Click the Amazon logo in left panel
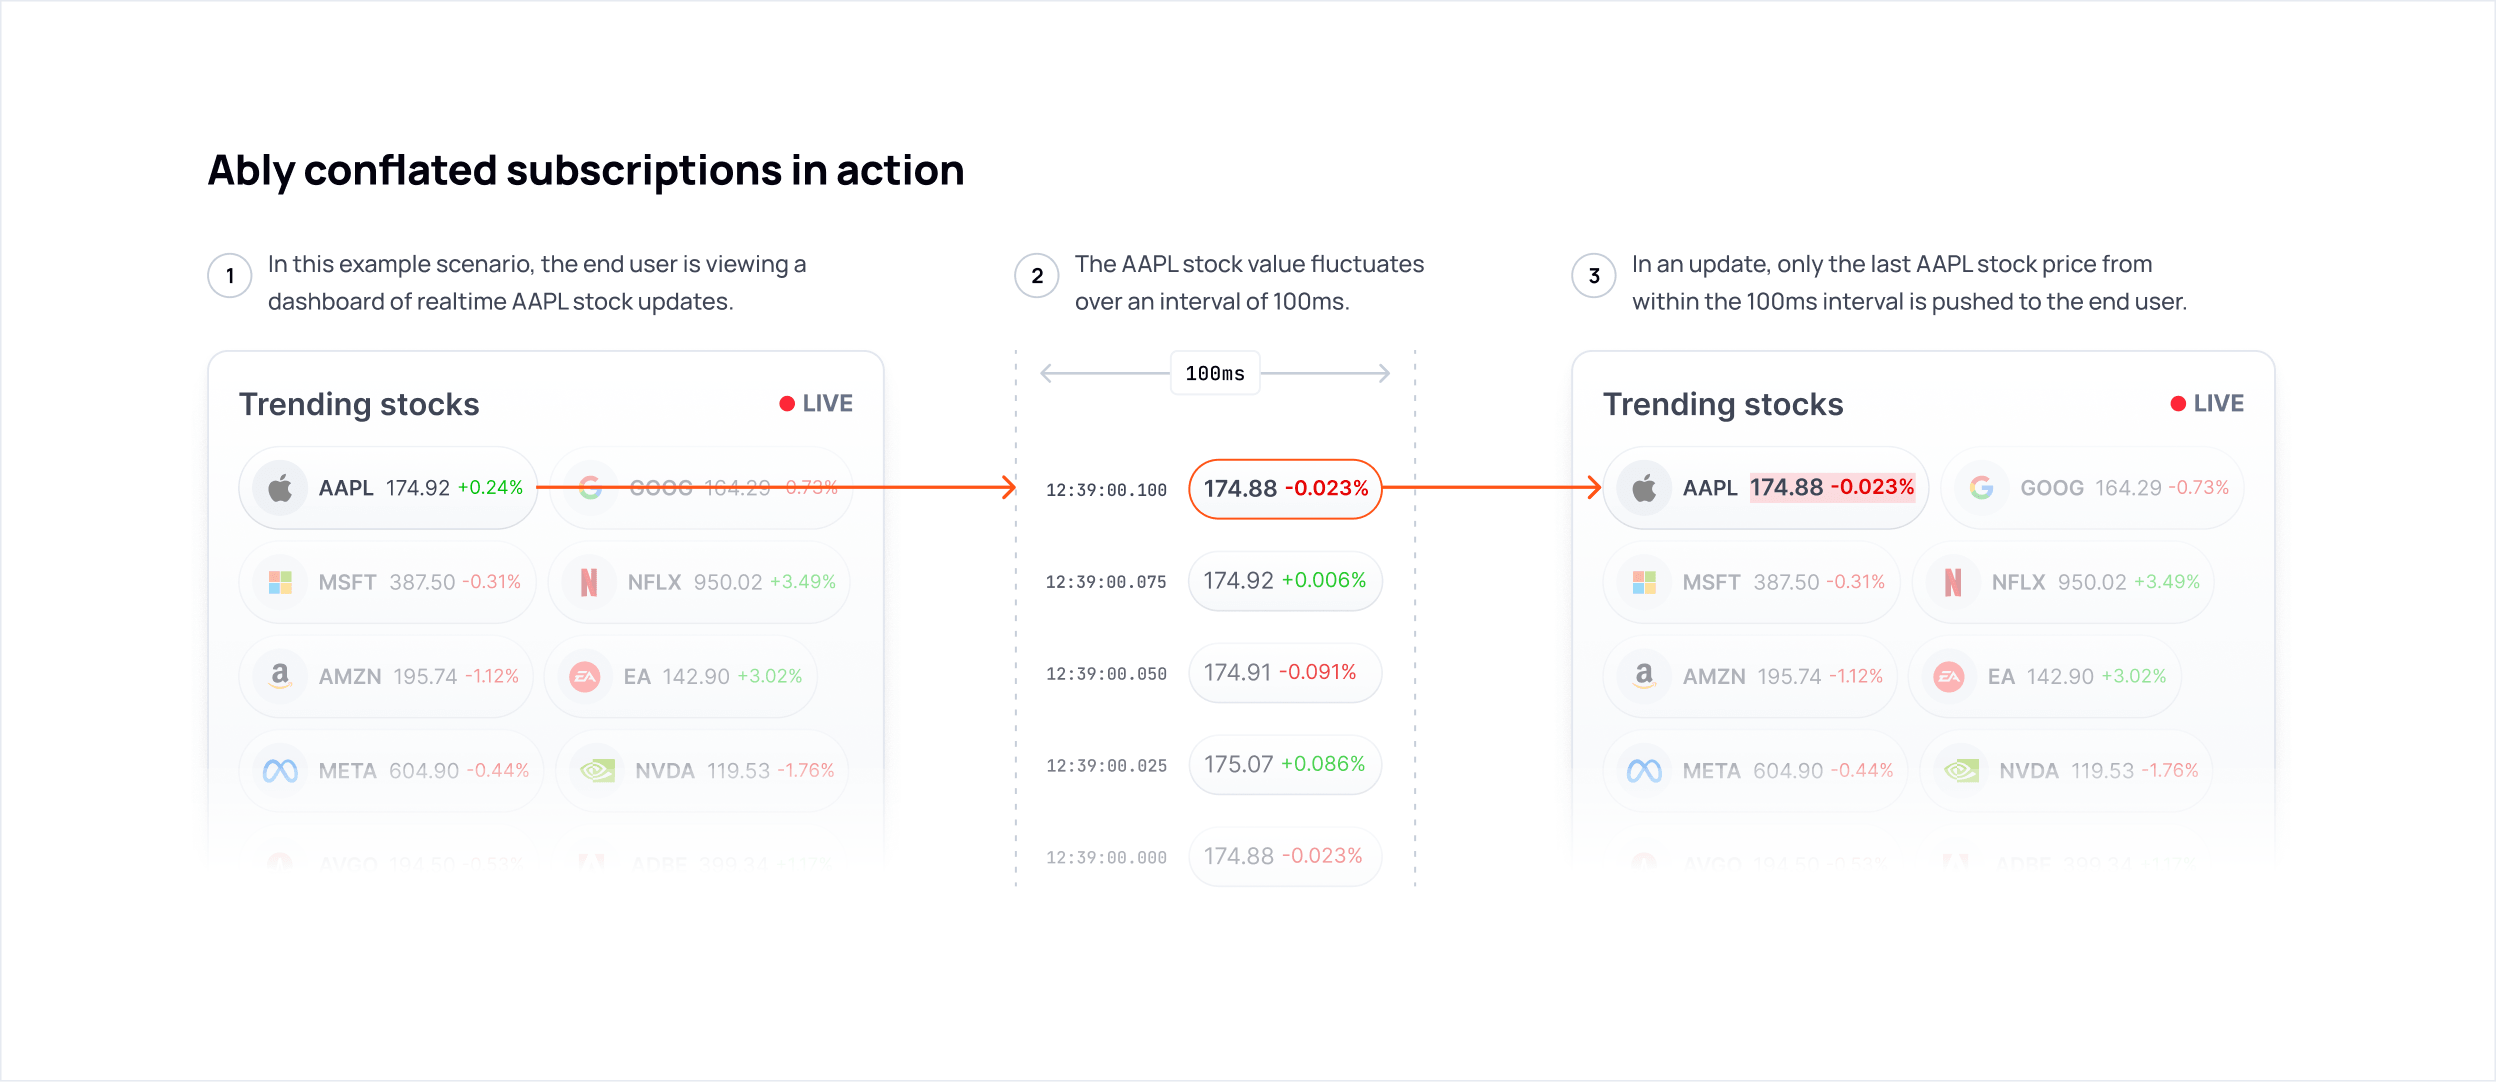The height and width of the screenshot is (1082, 2496). [280, 676]
